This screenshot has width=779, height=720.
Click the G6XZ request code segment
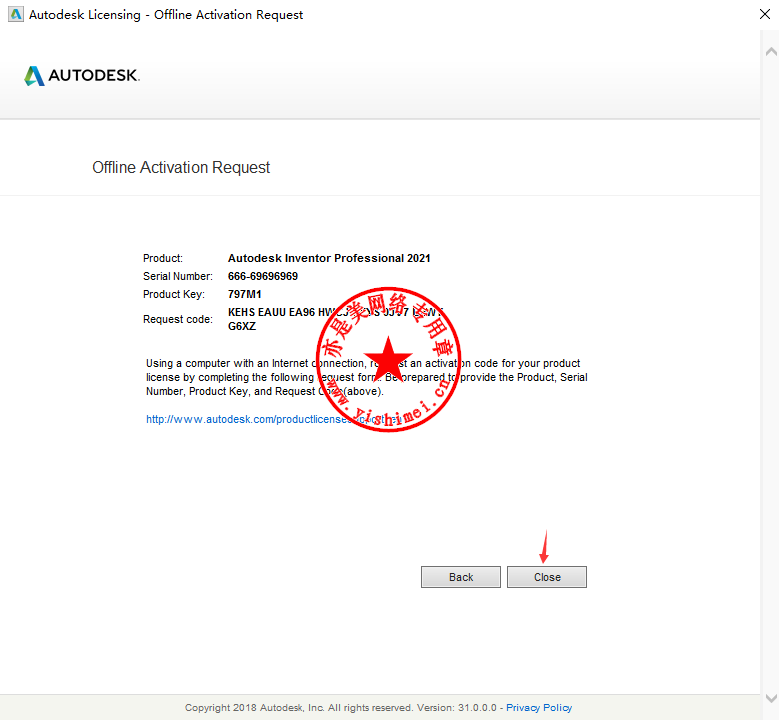tap(242, 326)
